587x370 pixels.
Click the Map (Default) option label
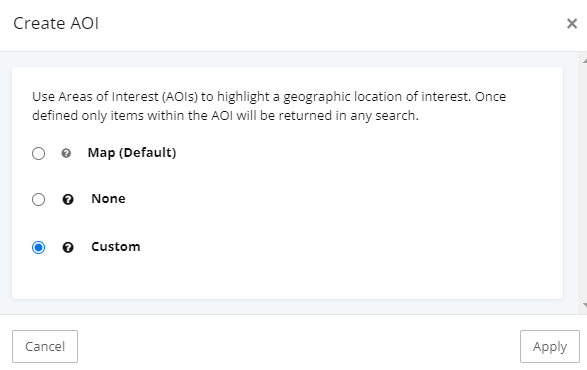click(132, 153)
